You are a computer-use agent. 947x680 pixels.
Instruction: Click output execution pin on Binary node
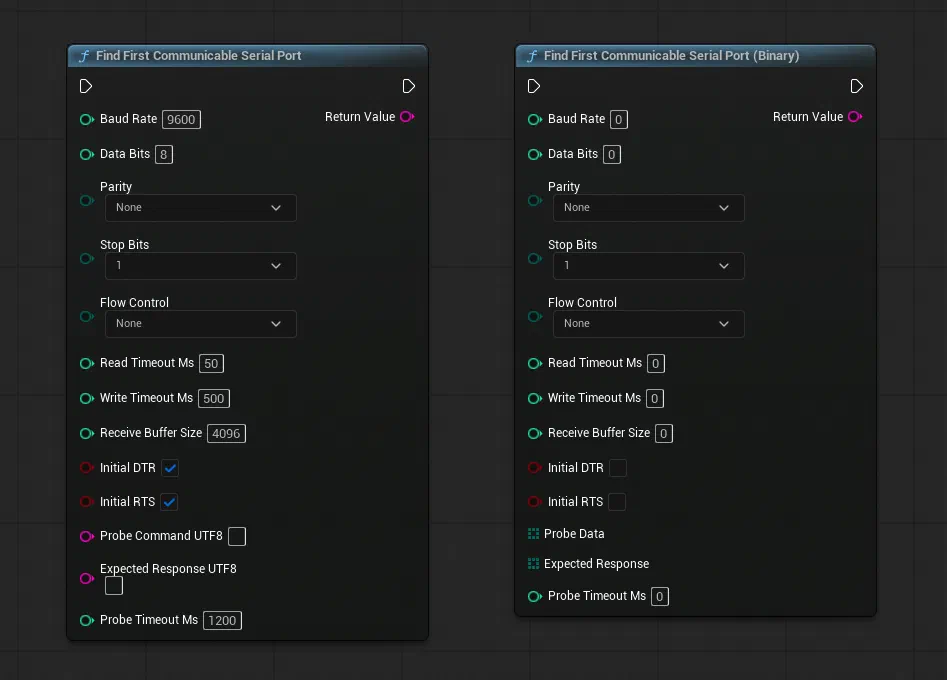(856, 86)
